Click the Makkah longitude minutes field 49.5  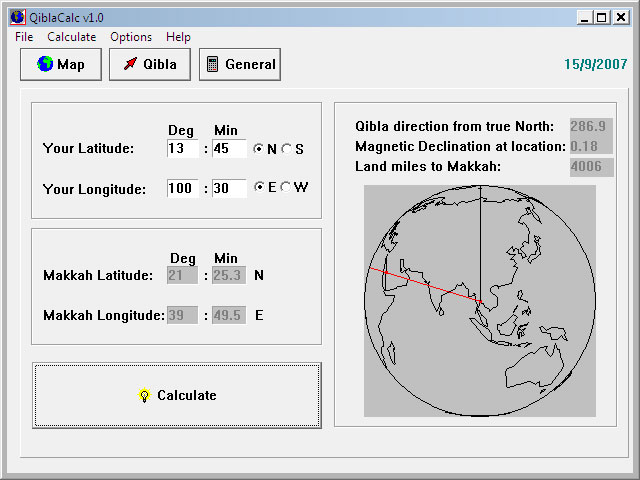229,315
